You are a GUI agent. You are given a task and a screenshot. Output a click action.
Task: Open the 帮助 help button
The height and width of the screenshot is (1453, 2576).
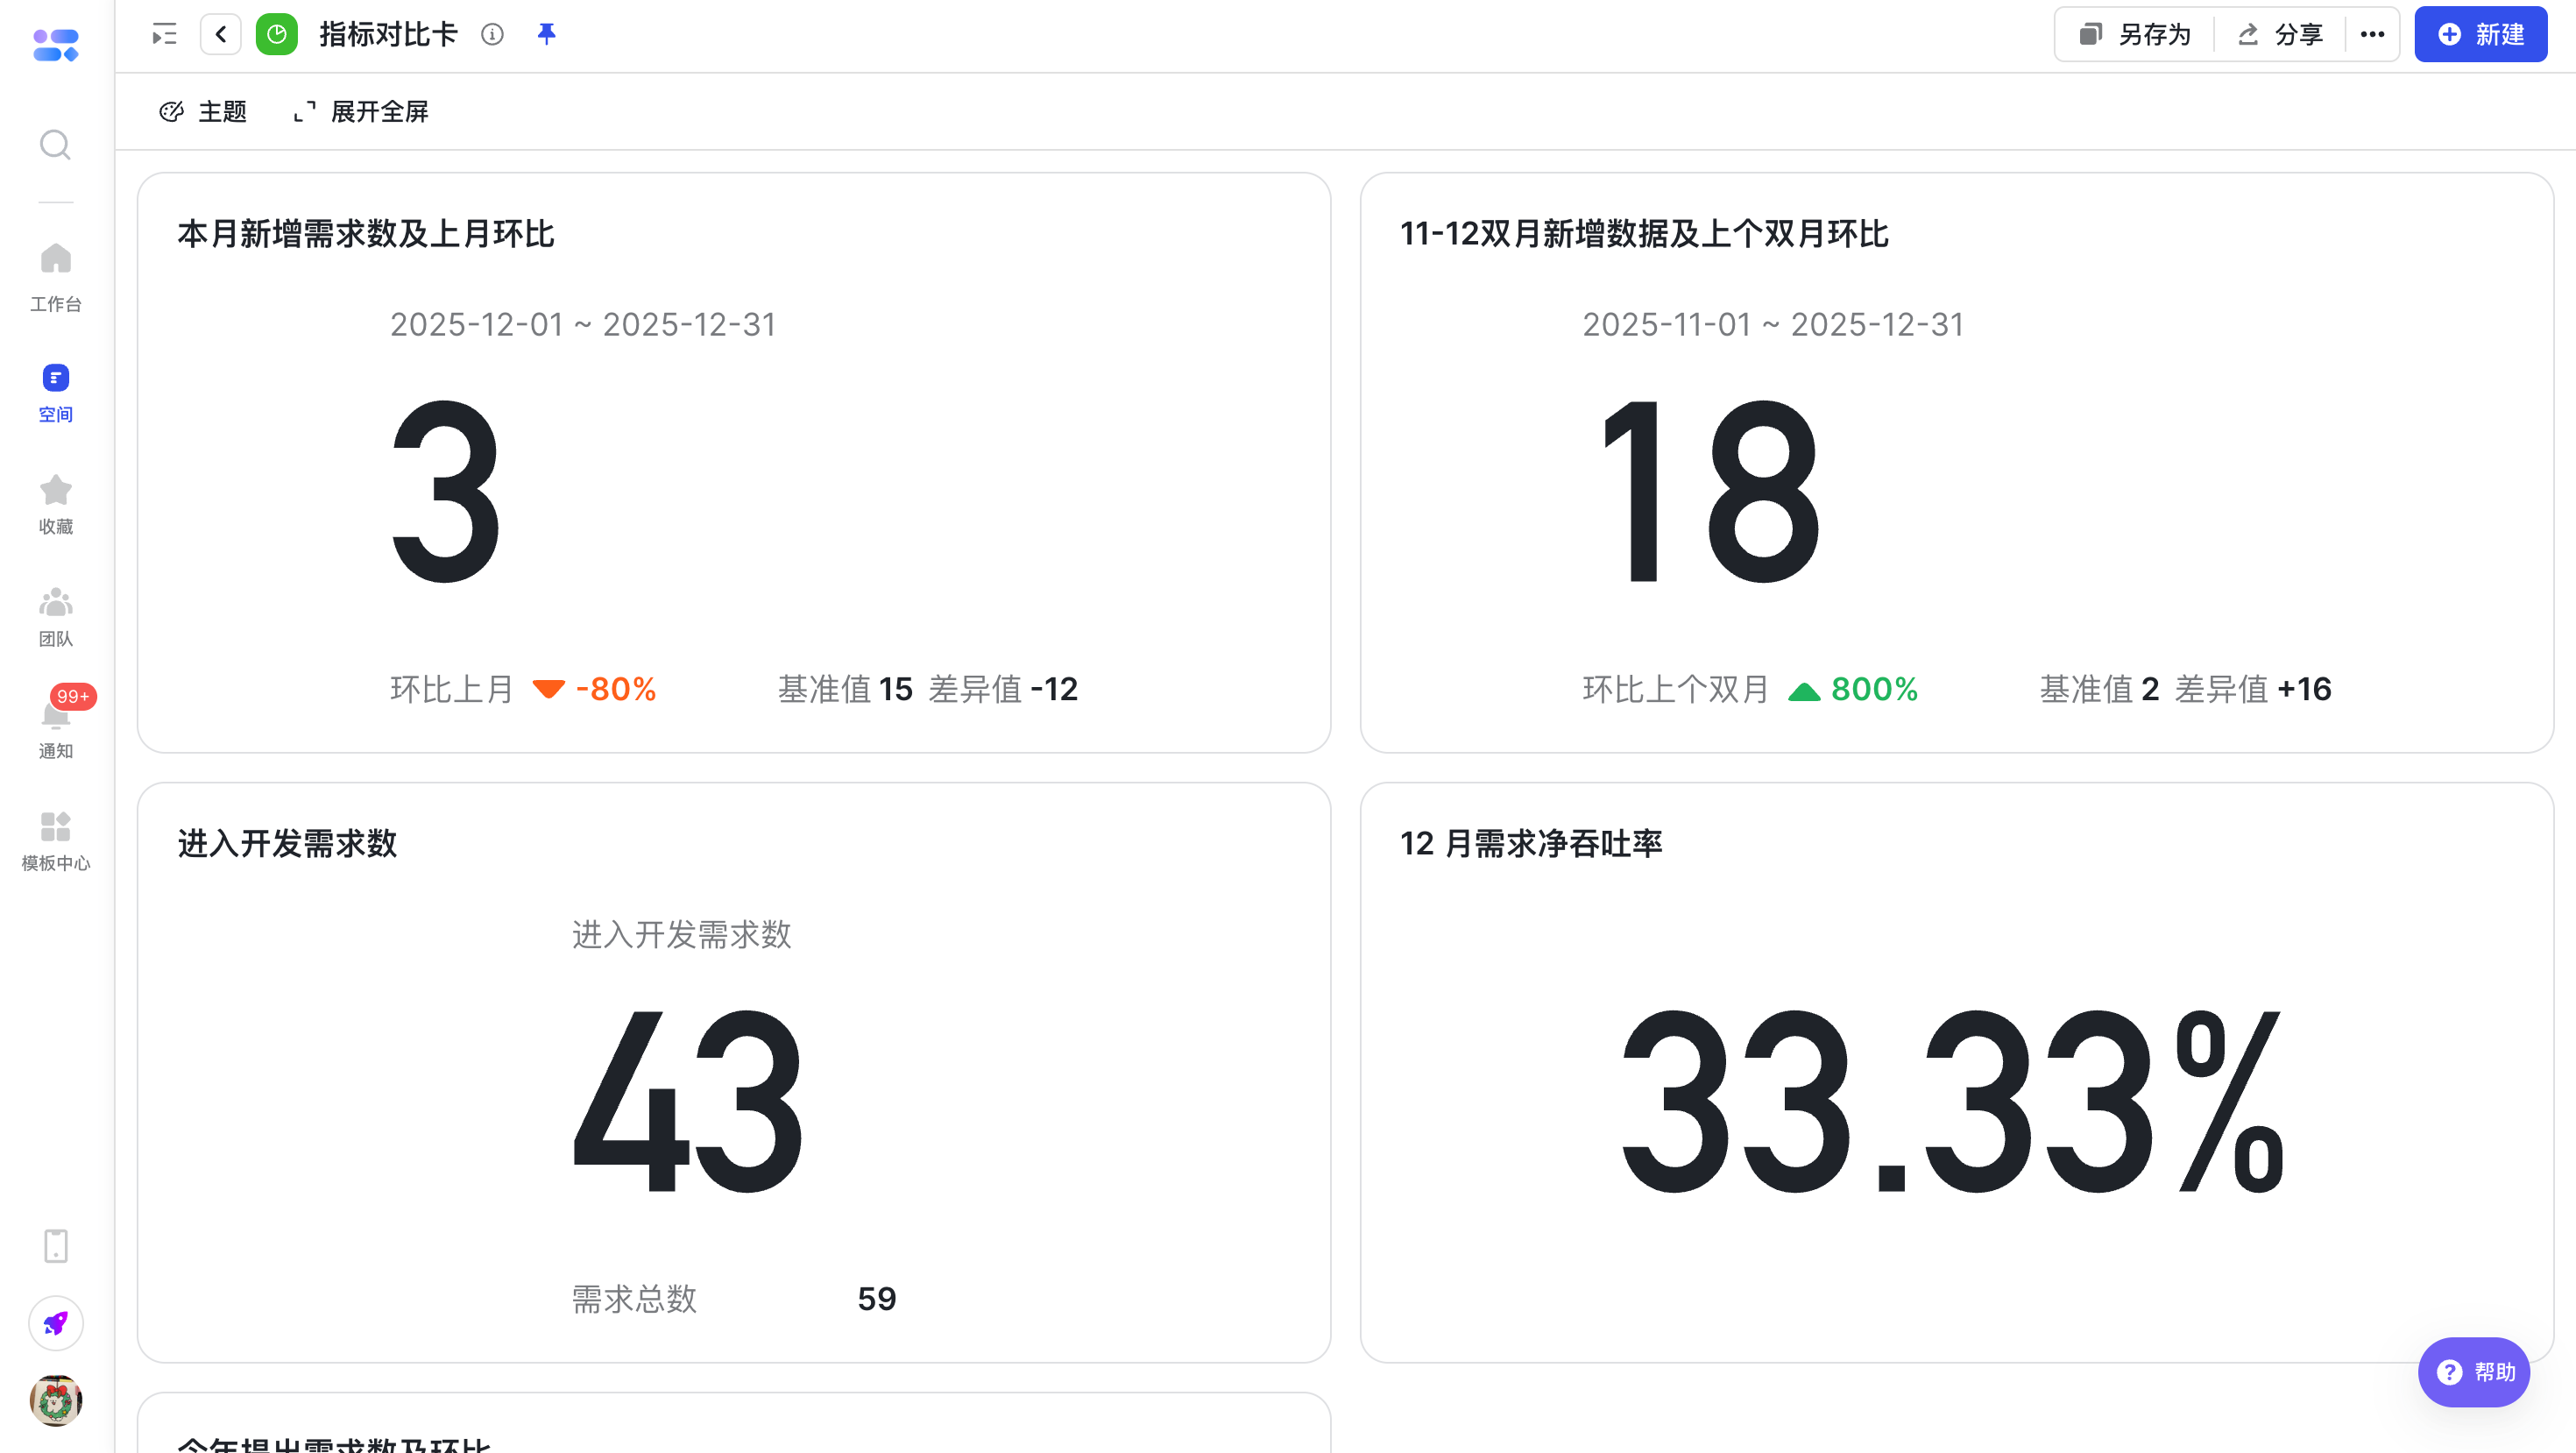pyautogui.click(x=2474, y=1372)
